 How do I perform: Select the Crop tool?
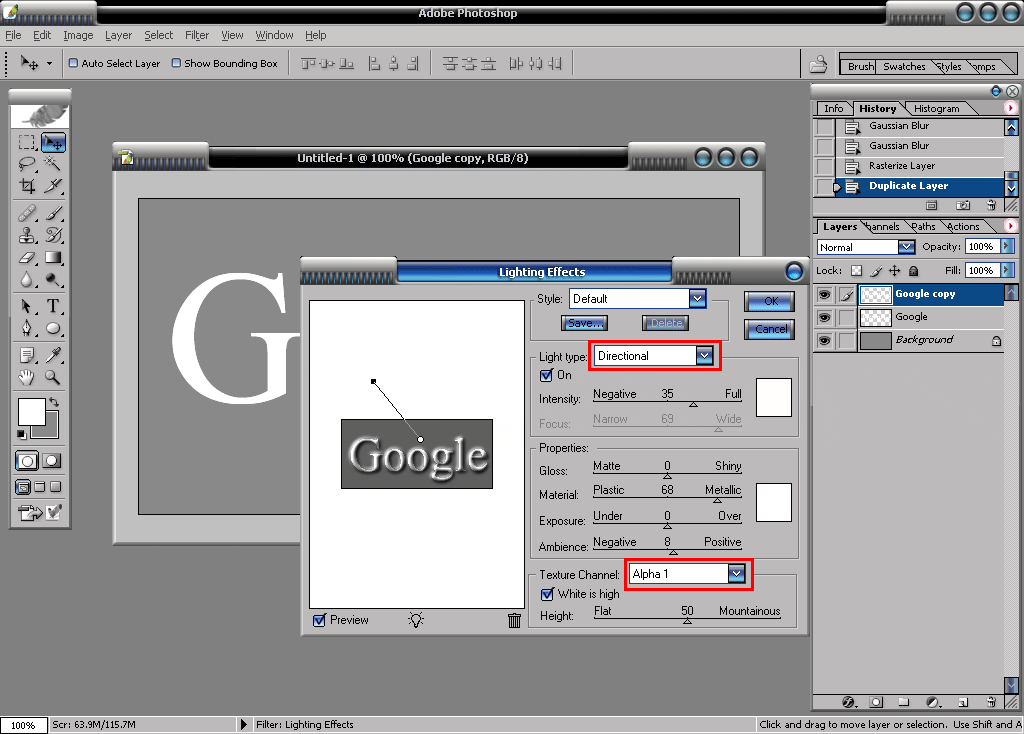[27, 186]
